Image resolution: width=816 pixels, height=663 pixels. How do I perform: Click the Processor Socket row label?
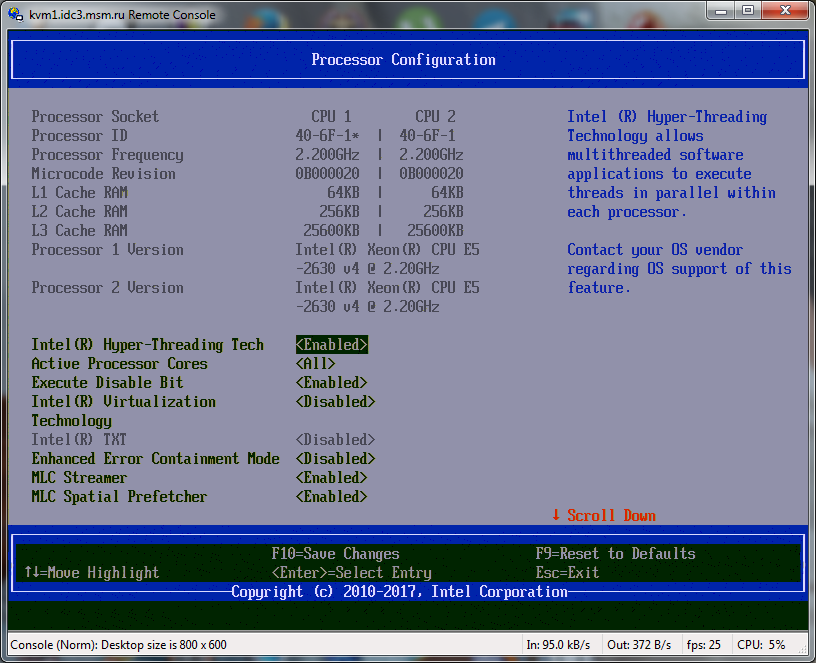pyautogui.click(x=95, y=117)
